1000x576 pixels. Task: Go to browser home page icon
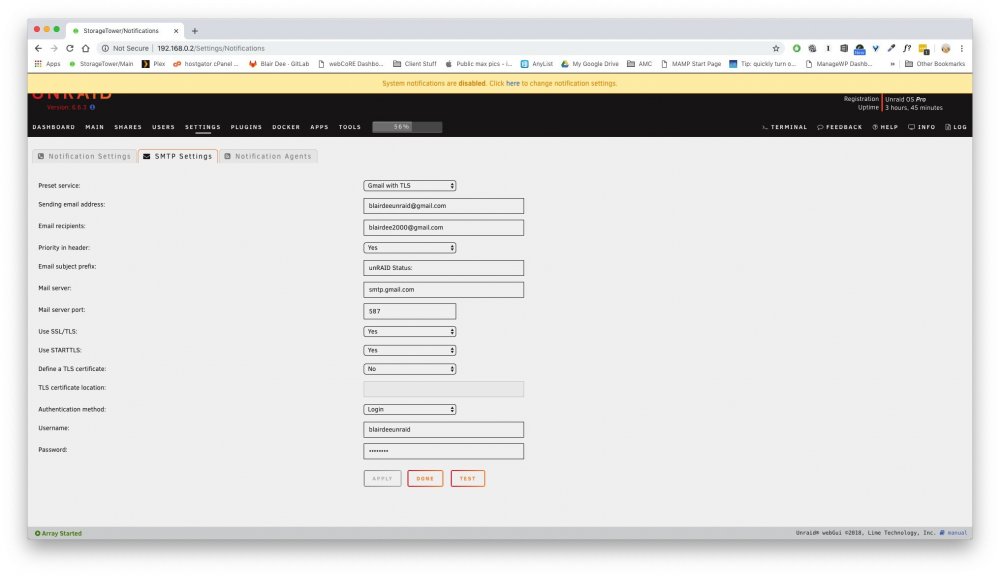pos(85,48)
